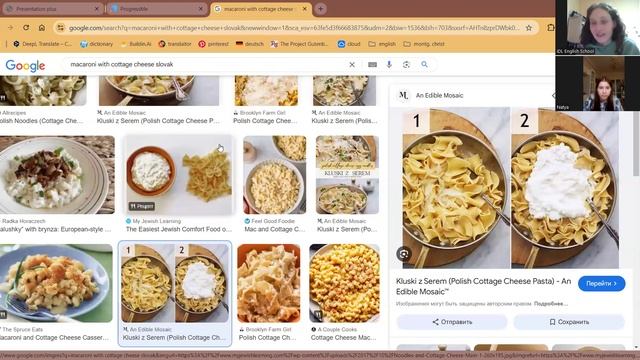The height and width of the screenshot is (360, 640).
Task: Search by image with Google Lens icon
Action: coord(406,64)
